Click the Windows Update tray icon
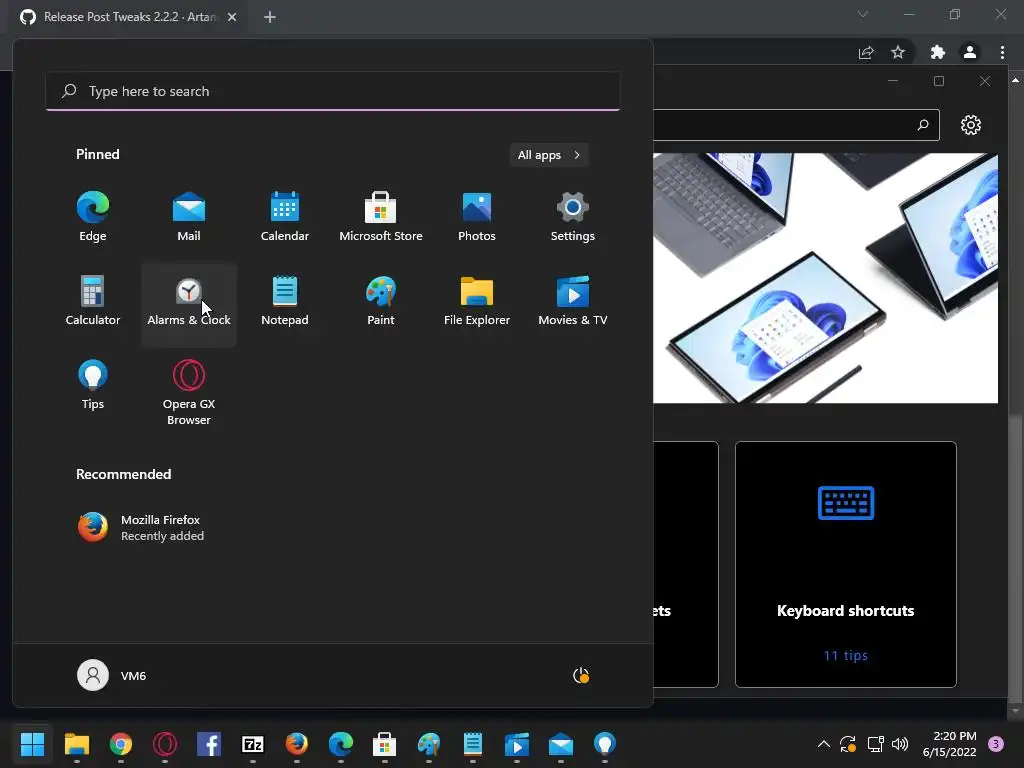The height and width of the screenshot is (768, 1024). coord(848,744)
